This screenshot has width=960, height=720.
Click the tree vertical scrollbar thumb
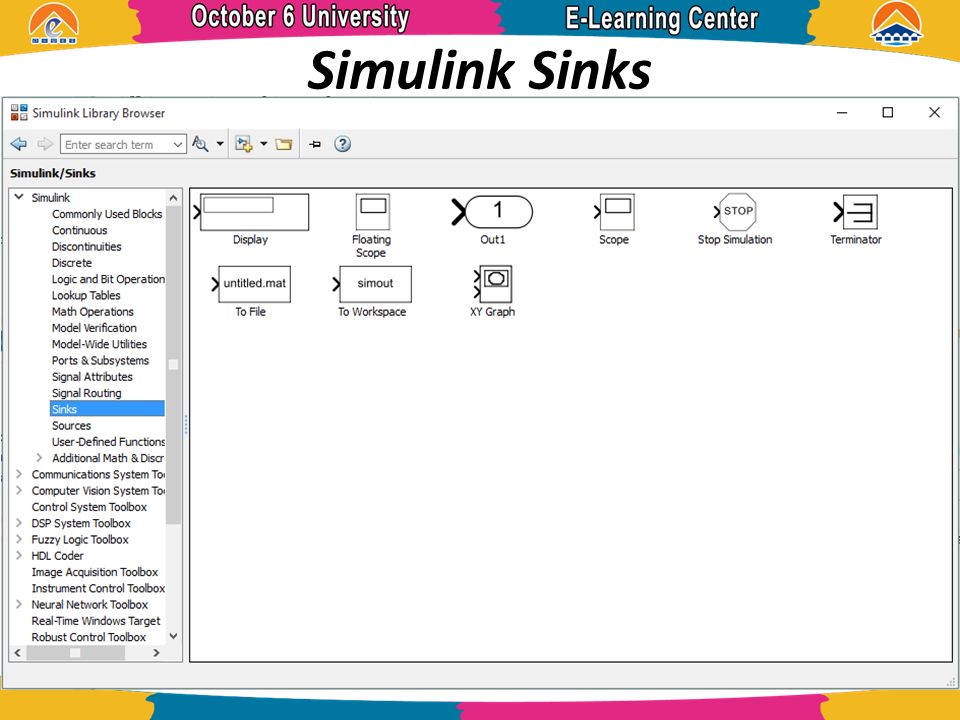(173, 365)
